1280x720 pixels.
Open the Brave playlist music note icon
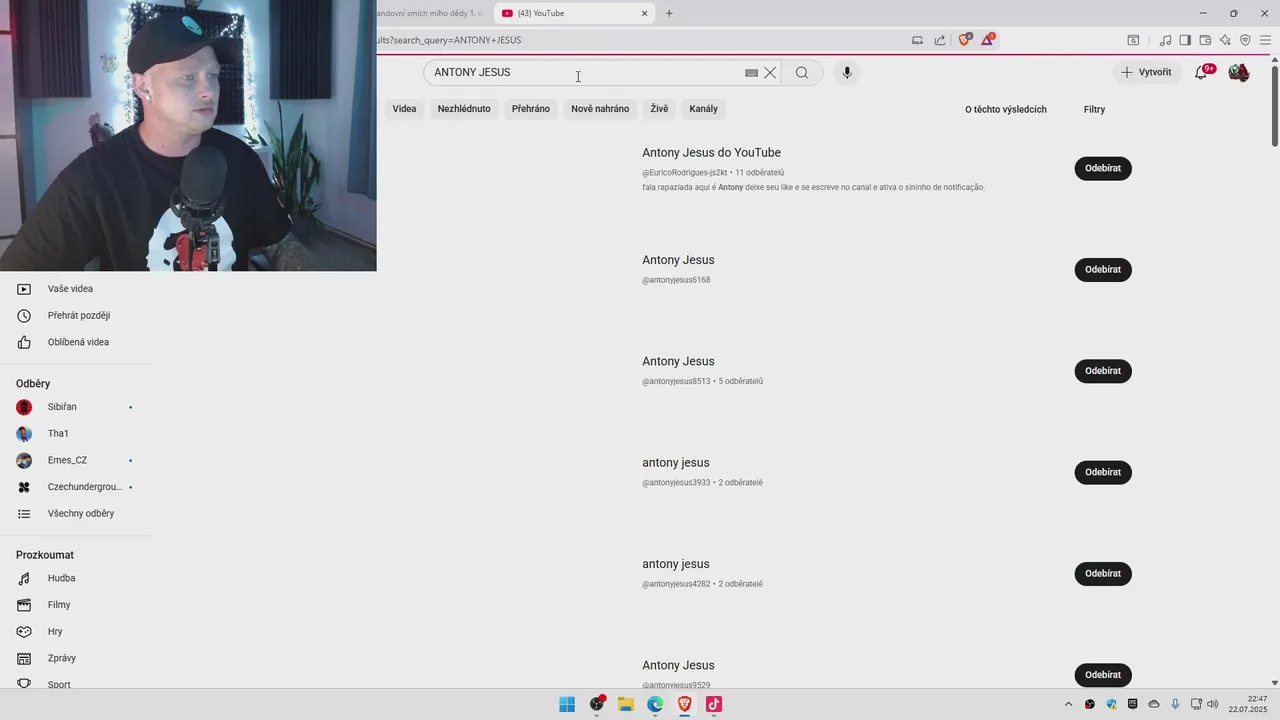click(1165, 40)
